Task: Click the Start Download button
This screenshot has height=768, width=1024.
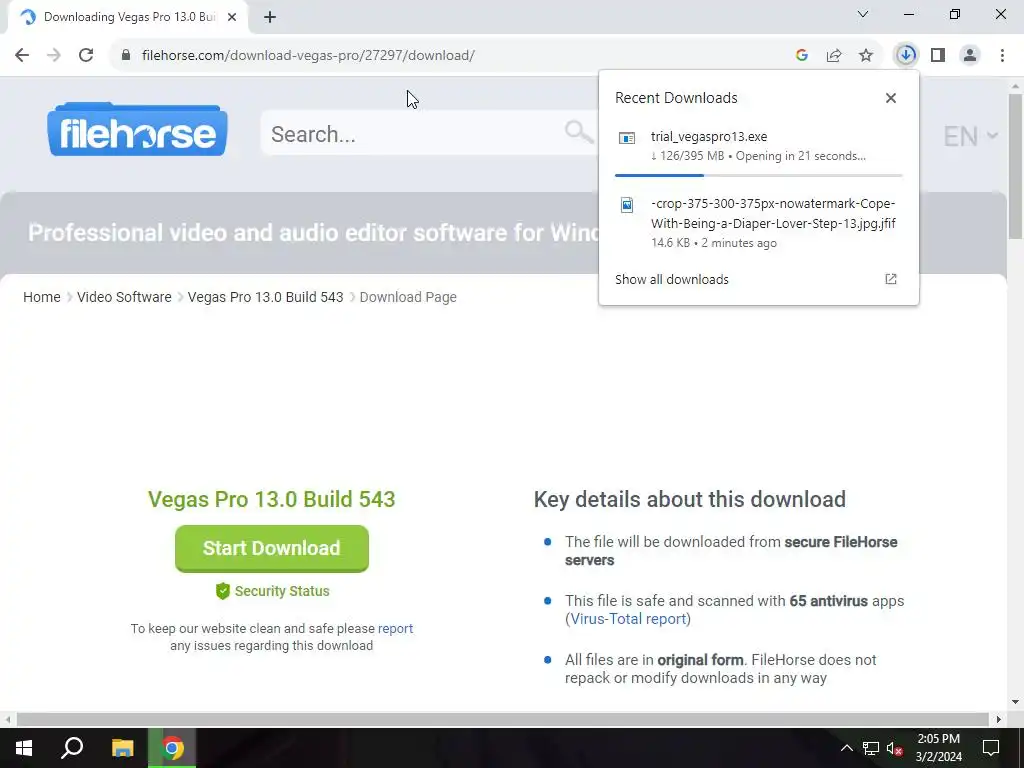Action: (x=272, y=549)
